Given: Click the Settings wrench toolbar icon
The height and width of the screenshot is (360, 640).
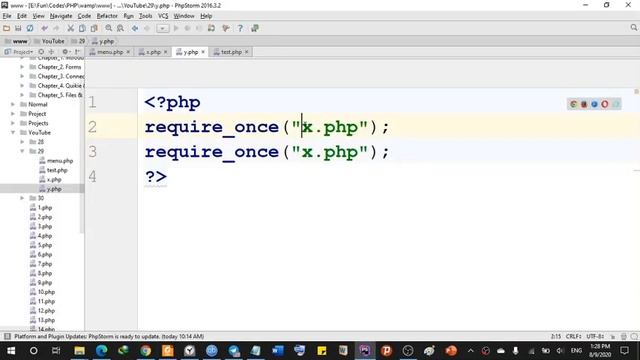Looking at the screenshot, I should 226,28.
